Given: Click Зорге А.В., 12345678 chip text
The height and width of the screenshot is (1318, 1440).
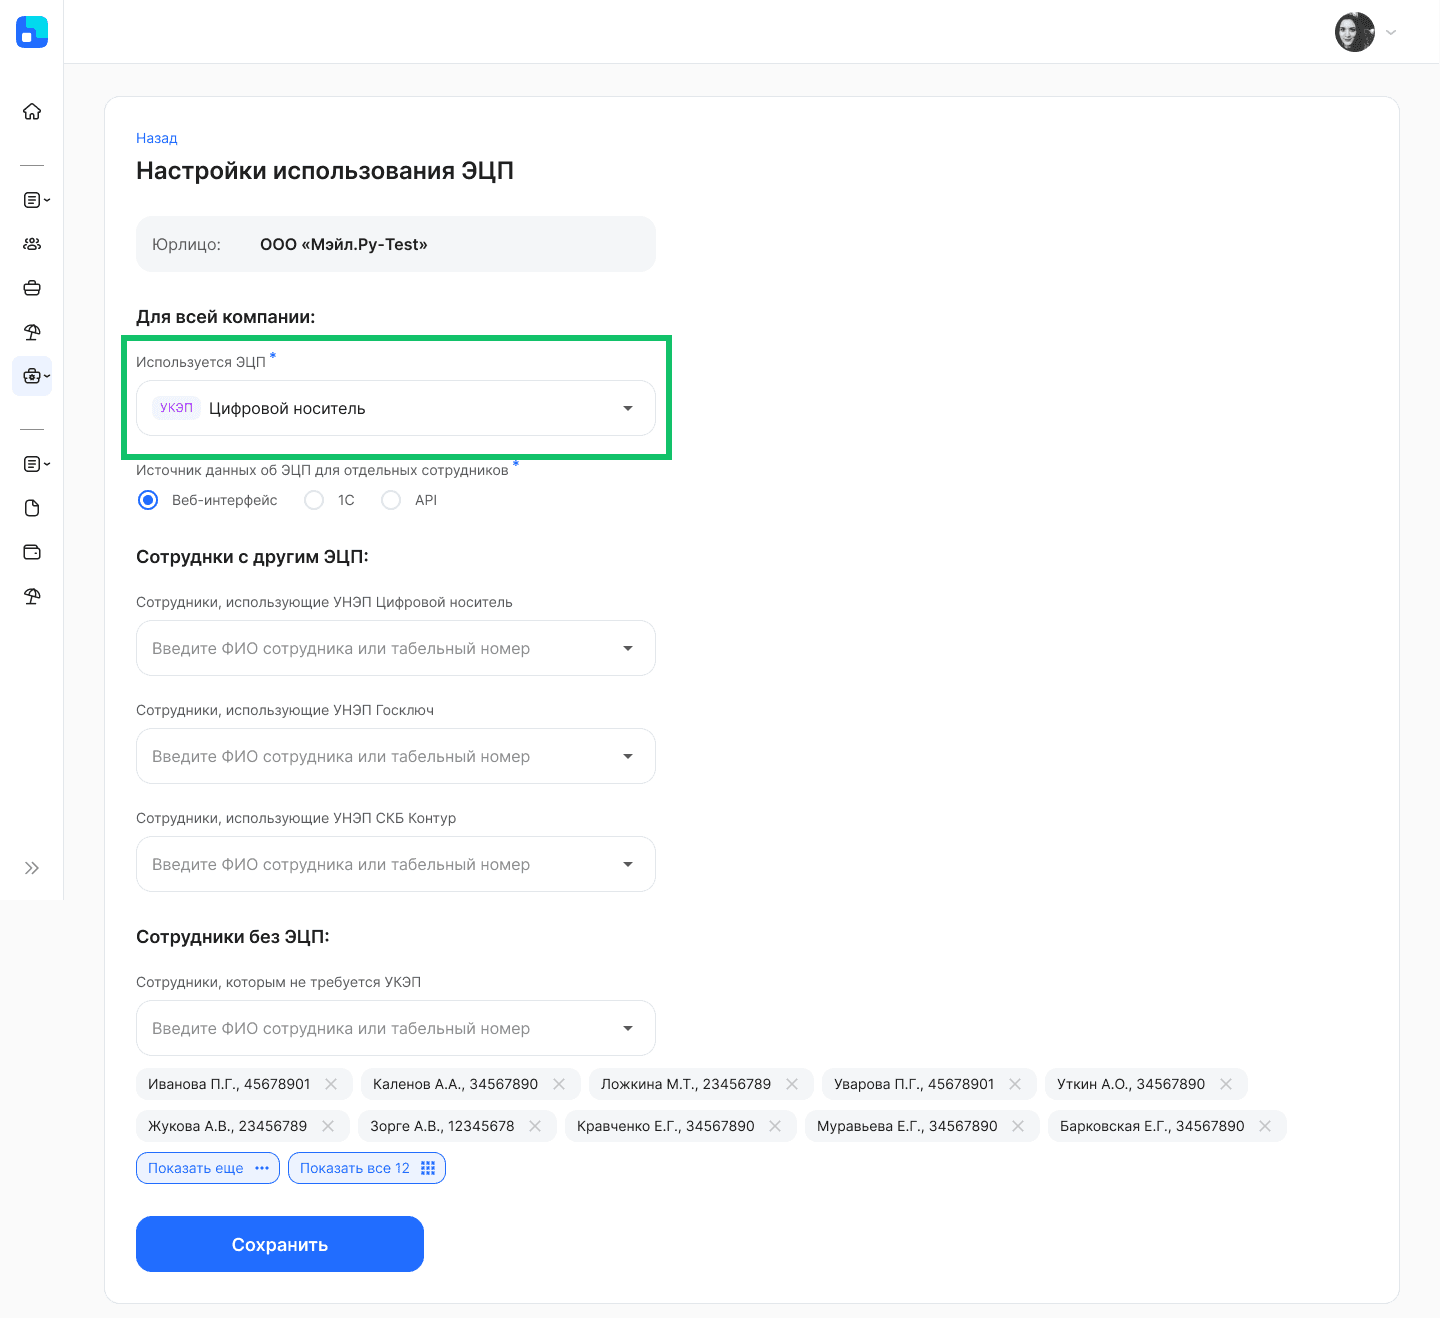Looking at the screenshot, I should 442,1126.
